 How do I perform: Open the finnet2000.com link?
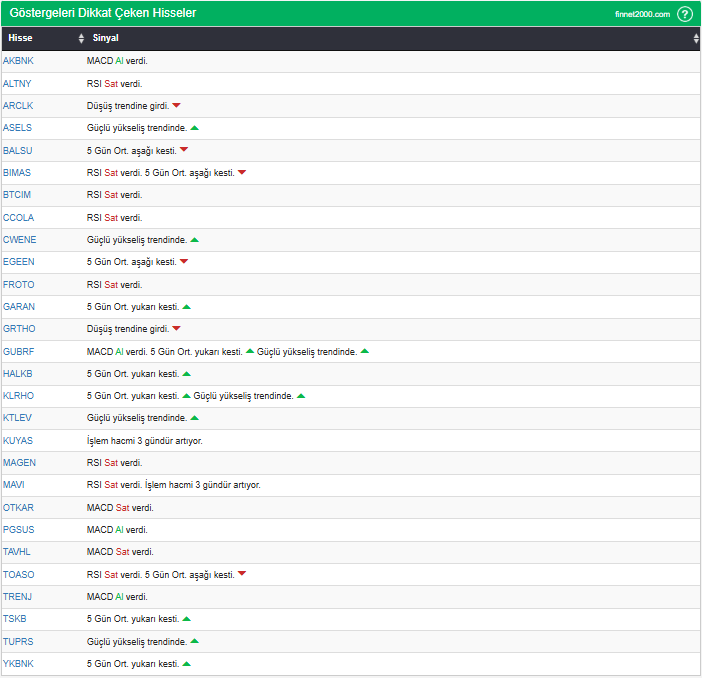(642, 14)
